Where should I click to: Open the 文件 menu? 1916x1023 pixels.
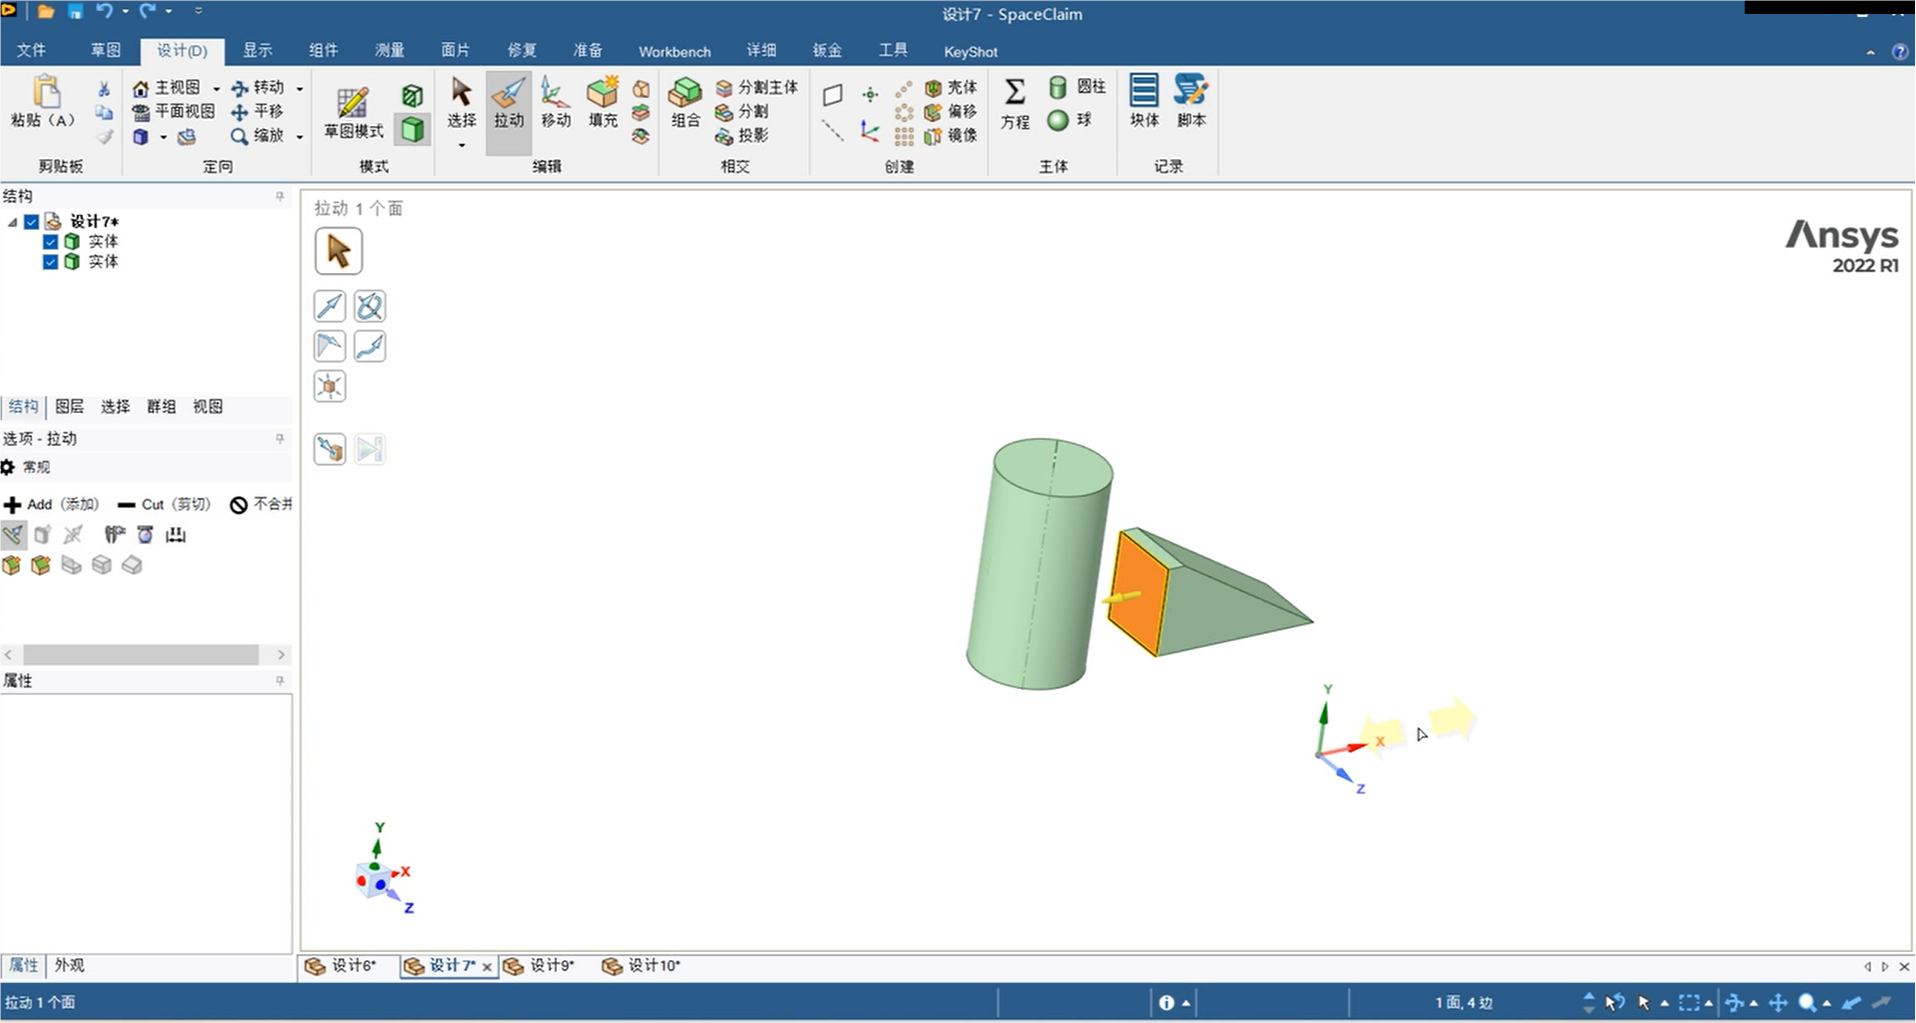point(31,51)
